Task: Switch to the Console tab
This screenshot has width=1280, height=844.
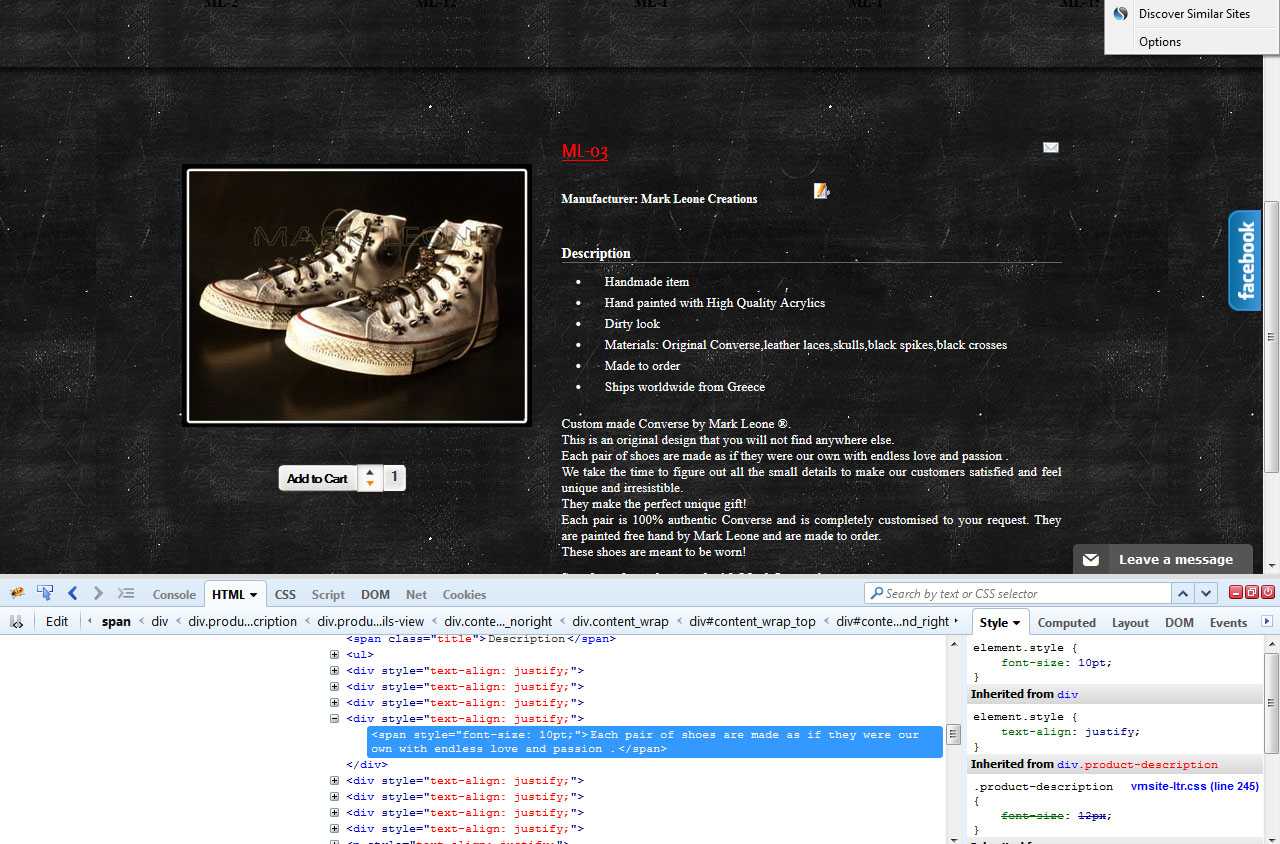Action: point(174,594)
